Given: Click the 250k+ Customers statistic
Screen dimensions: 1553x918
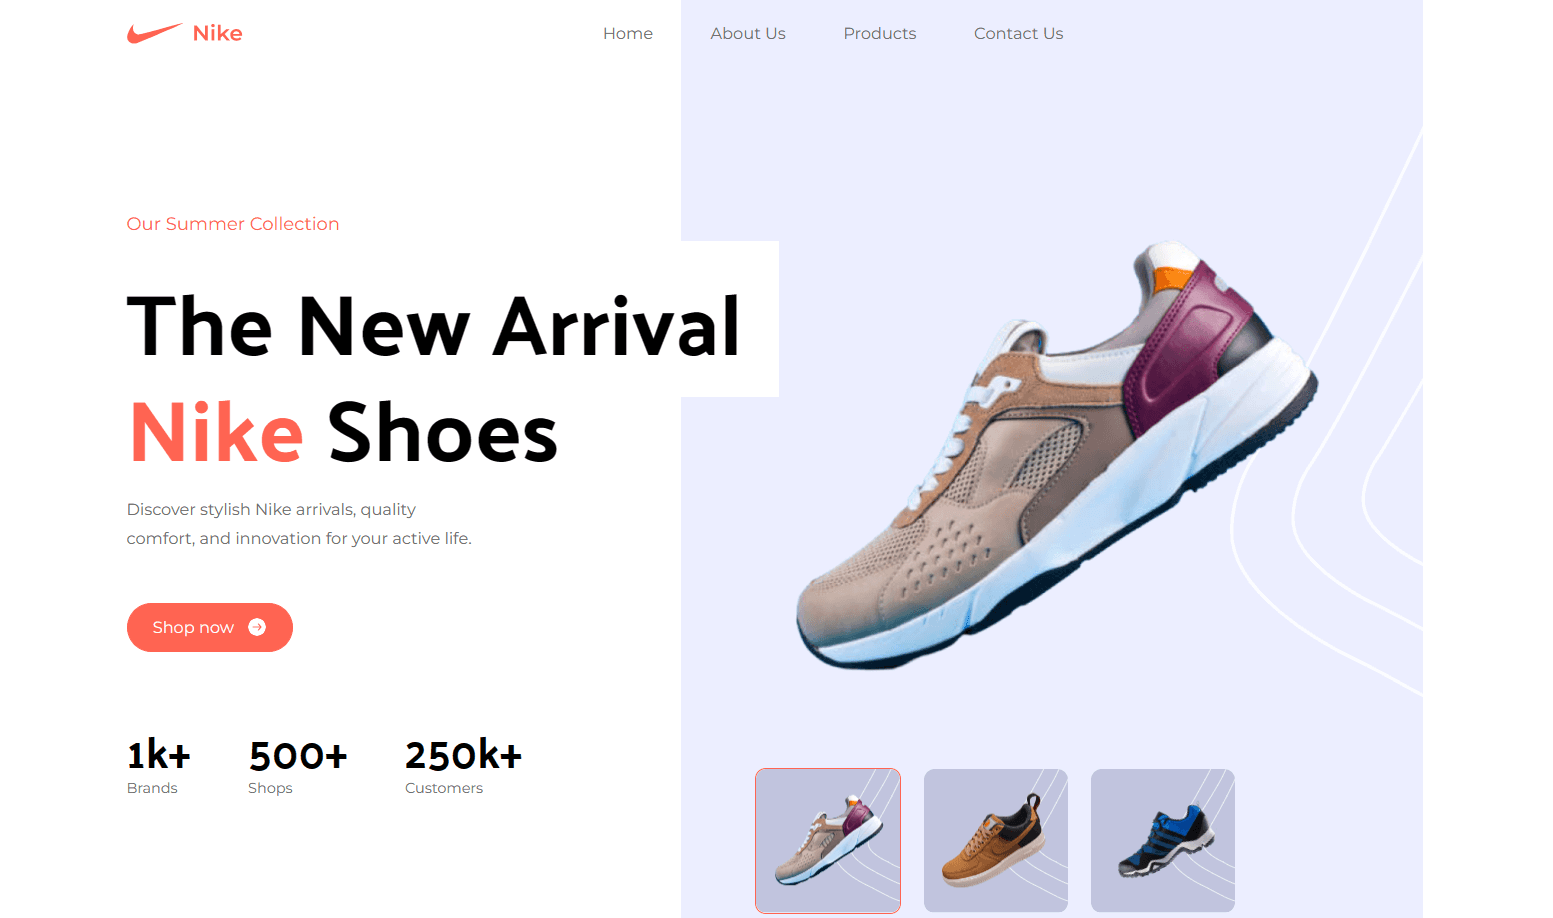Looking at the screenshot, I should [x=463, y=766].
